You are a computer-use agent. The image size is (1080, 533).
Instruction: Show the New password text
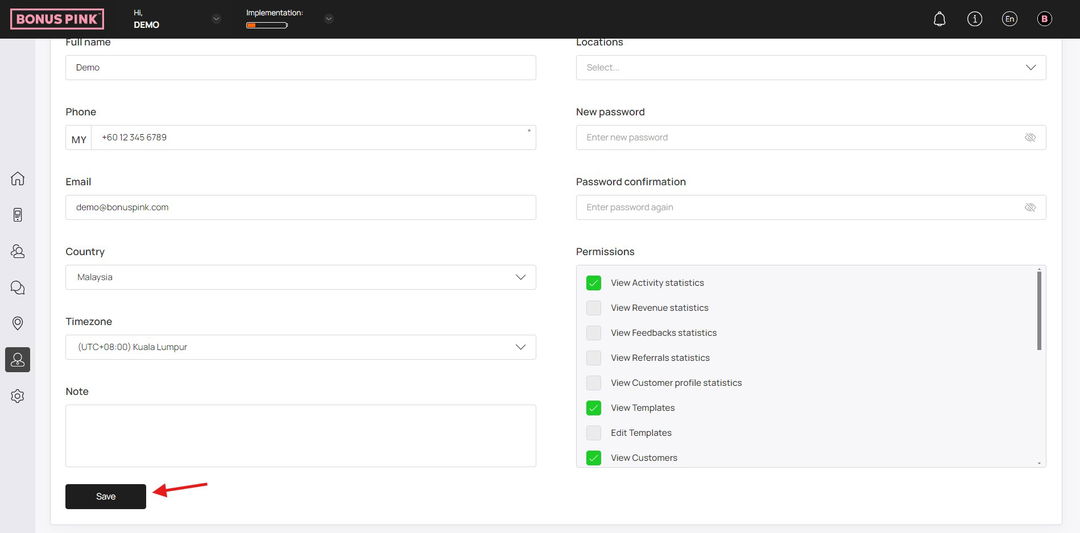pyautogui.click(x=1030, y=138)
